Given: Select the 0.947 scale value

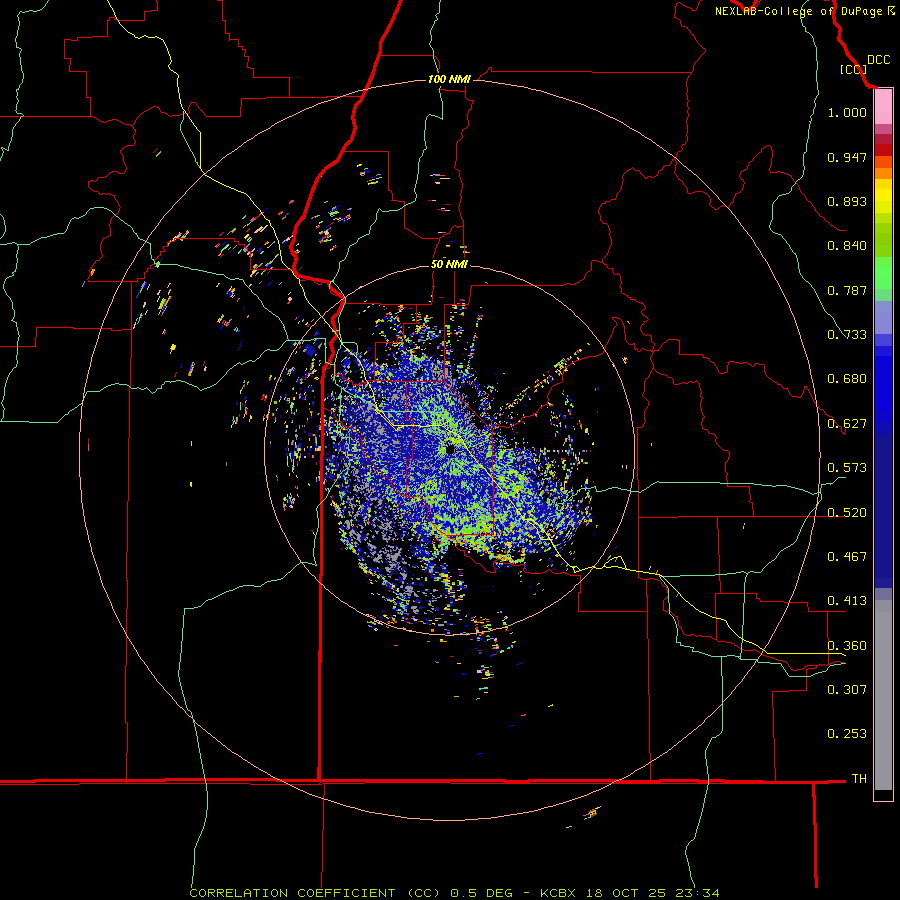Looking at the screenshot, I should coord(847,157).
